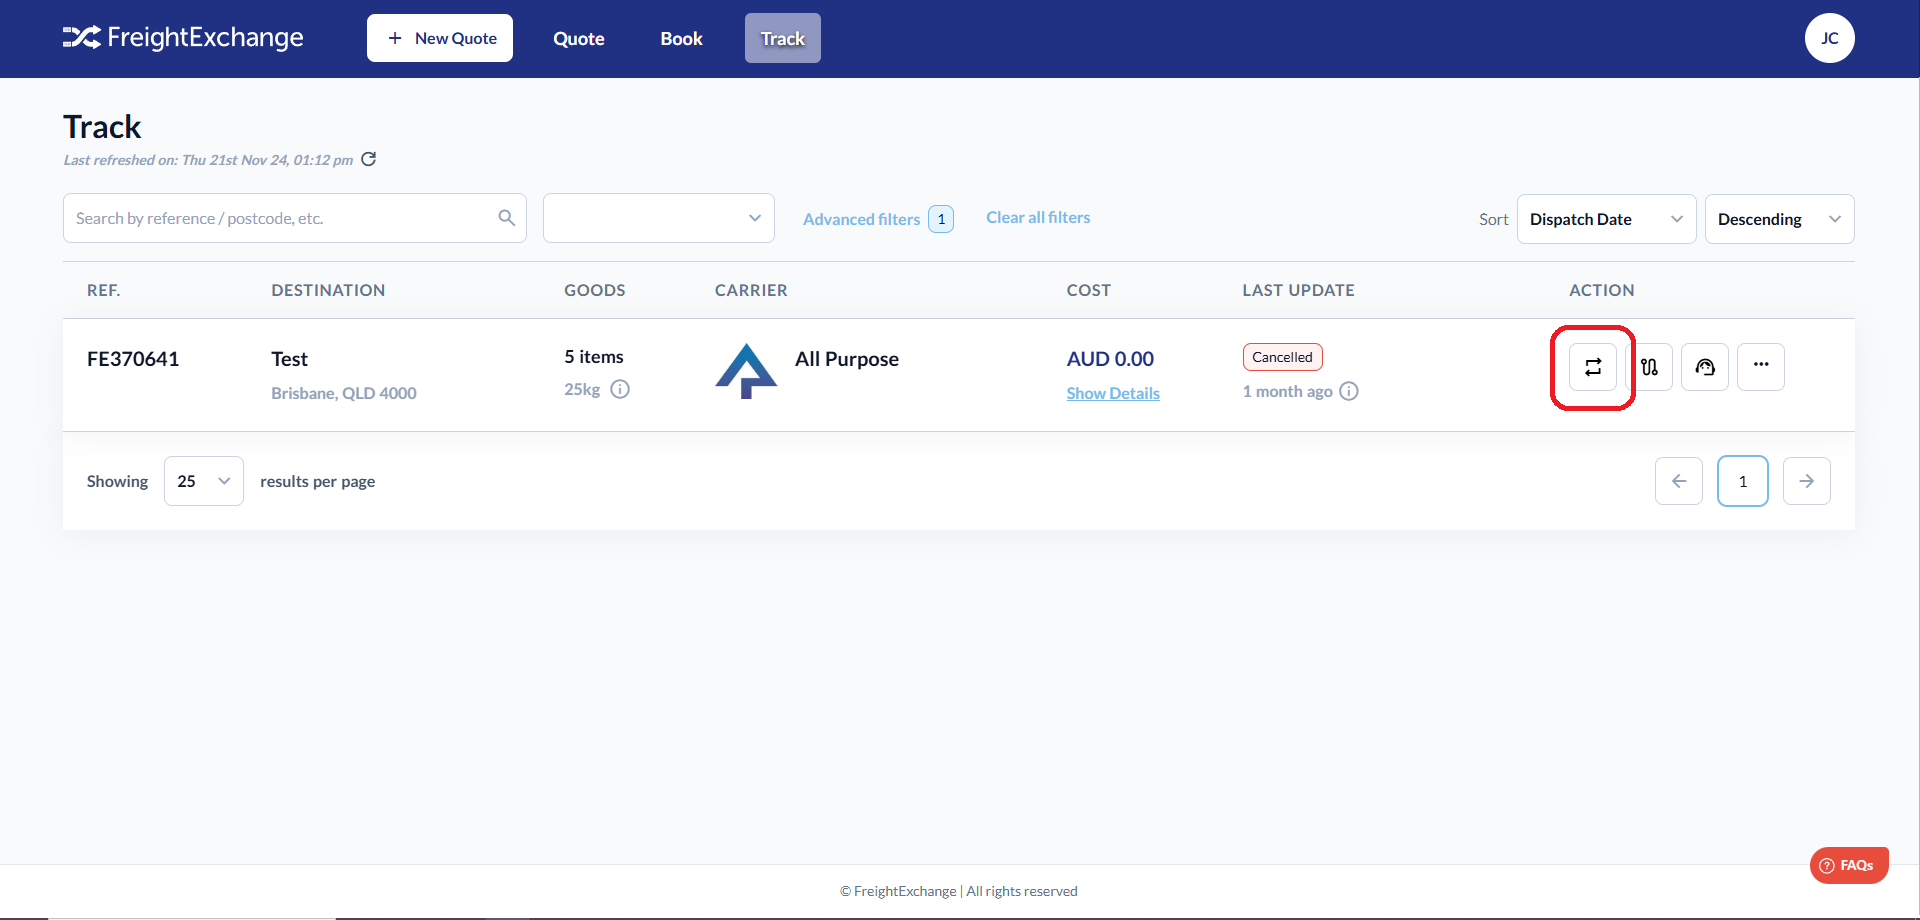This screenshot has width=1920, height=920.
Task: Click the Cancelled status badge
Action: click(1283, 357)
